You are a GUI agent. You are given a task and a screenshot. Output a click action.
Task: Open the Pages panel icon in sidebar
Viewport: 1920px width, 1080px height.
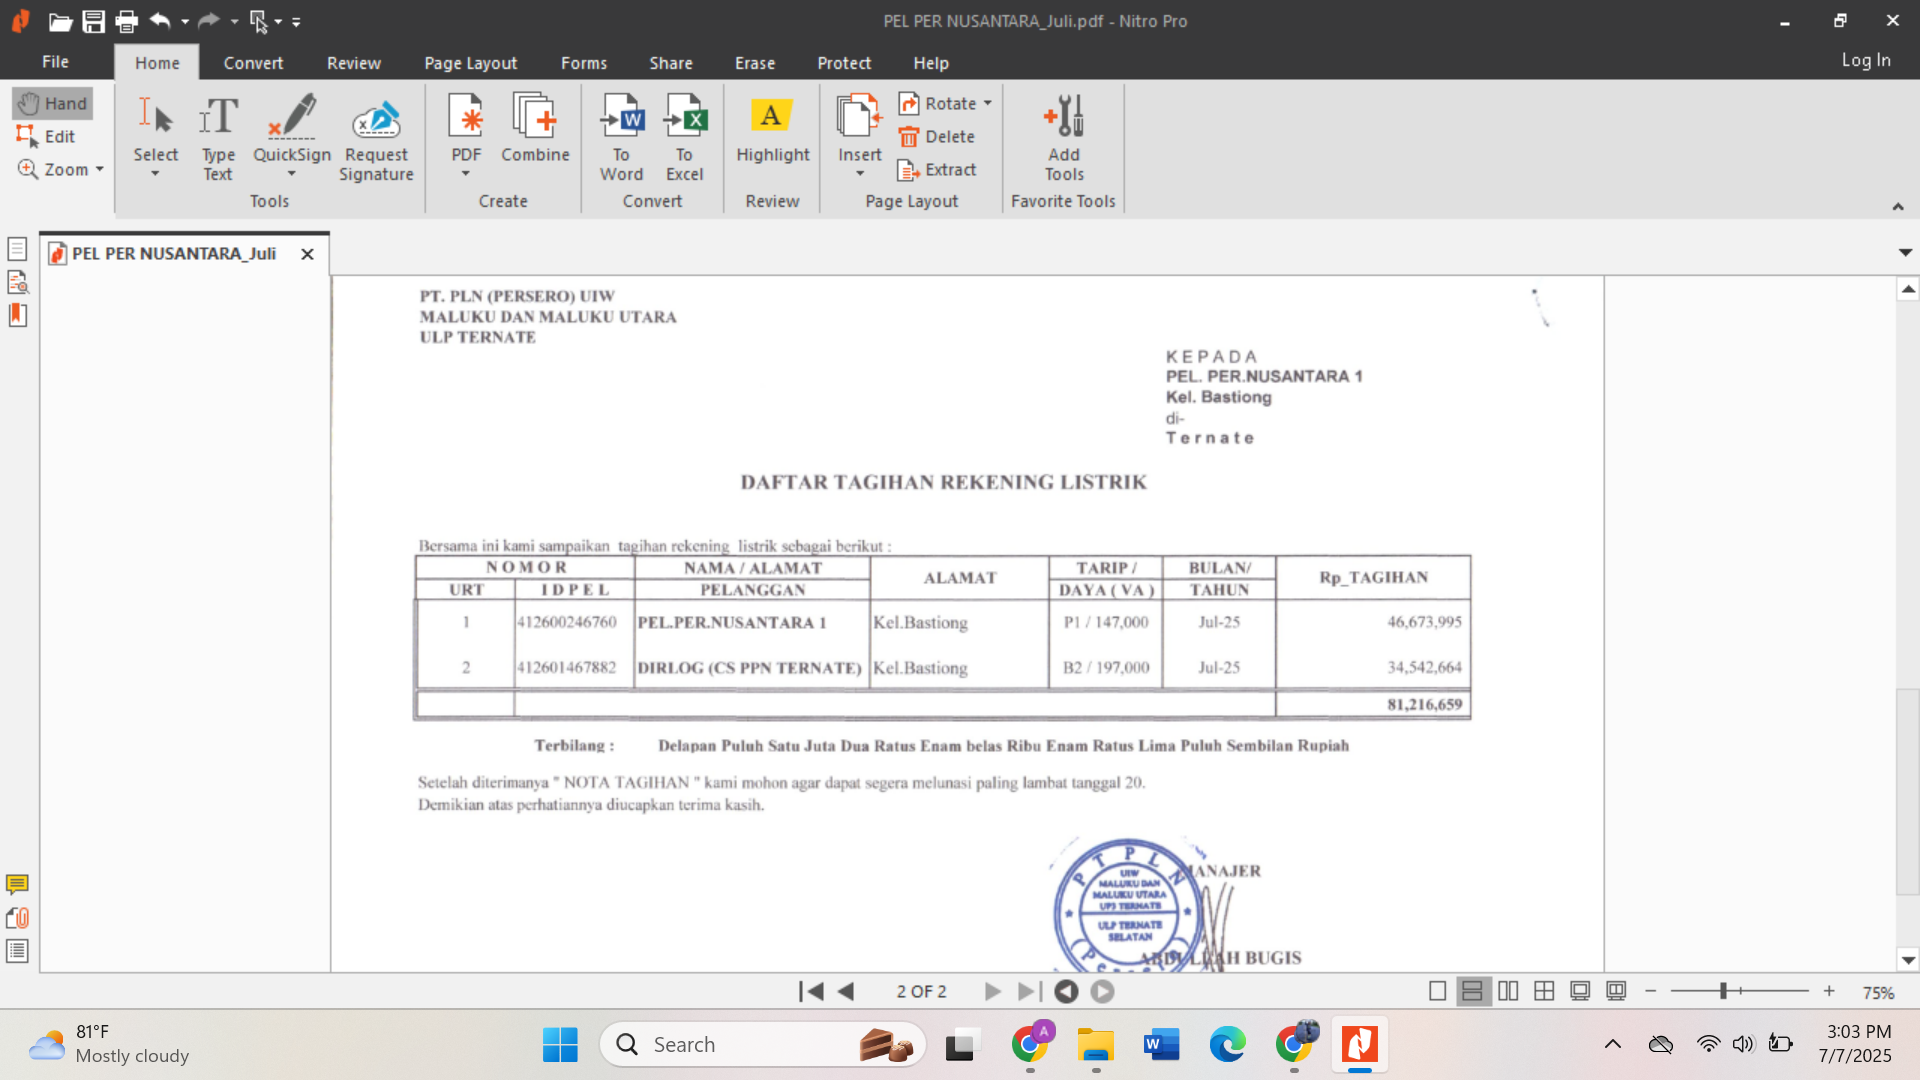17,249
